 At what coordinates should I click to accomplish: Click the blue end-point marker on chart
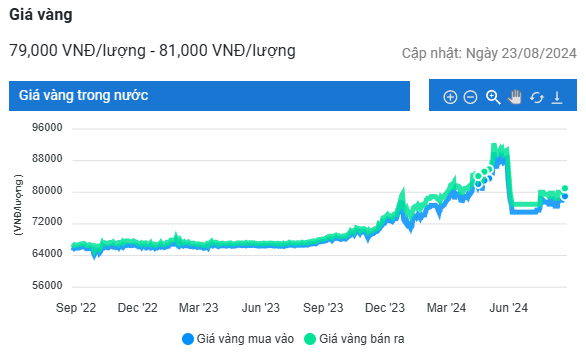point(565,196)
